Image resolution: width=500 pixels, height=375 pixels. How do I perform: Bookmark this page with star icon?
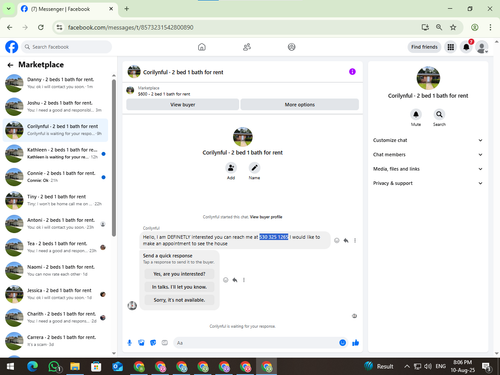tap(453, 27)
